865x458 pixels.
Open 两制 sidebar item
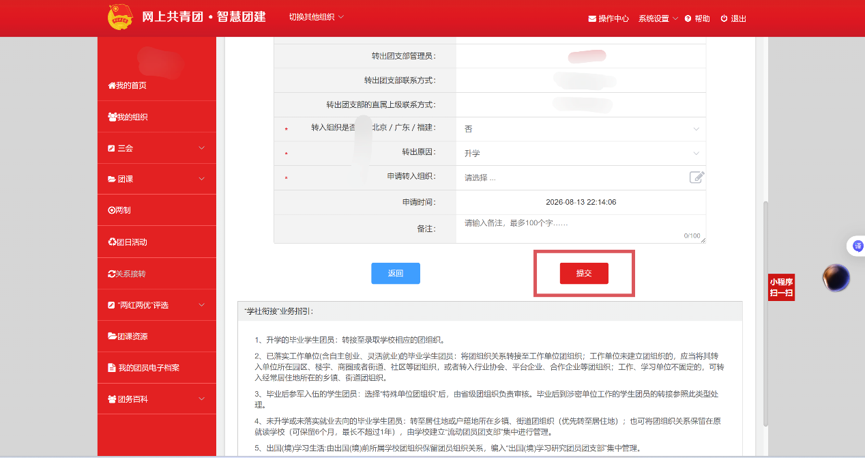tap(157, 210)
